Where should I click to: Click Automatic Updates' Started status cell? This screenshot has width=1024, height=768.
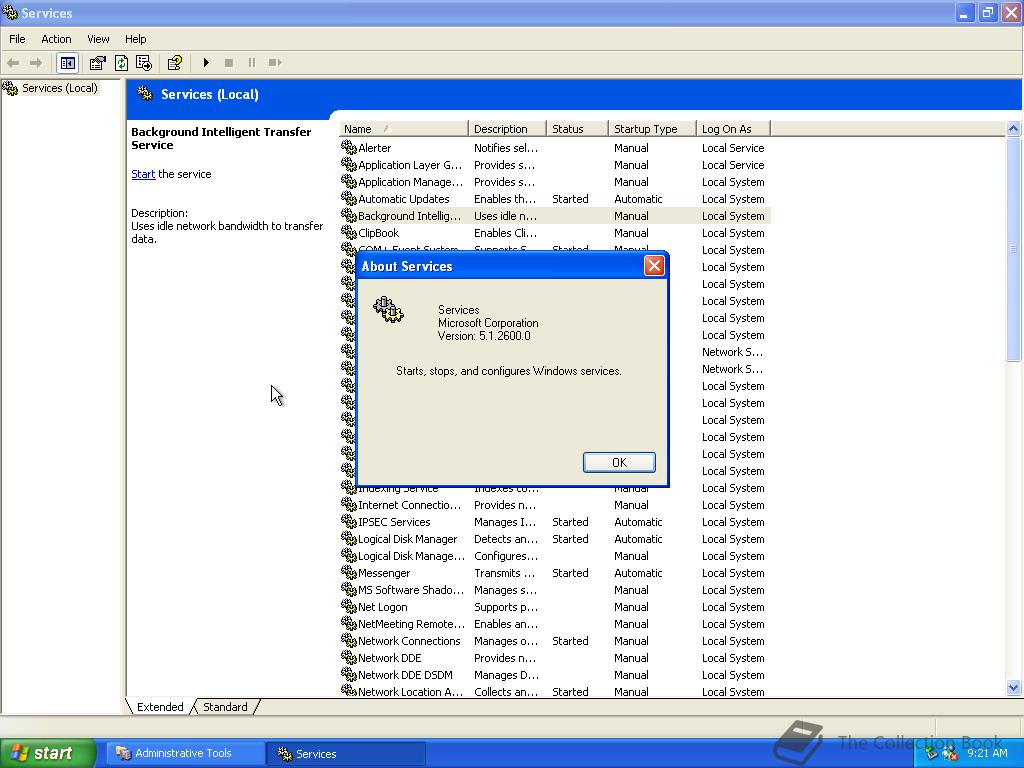point(570,199)
